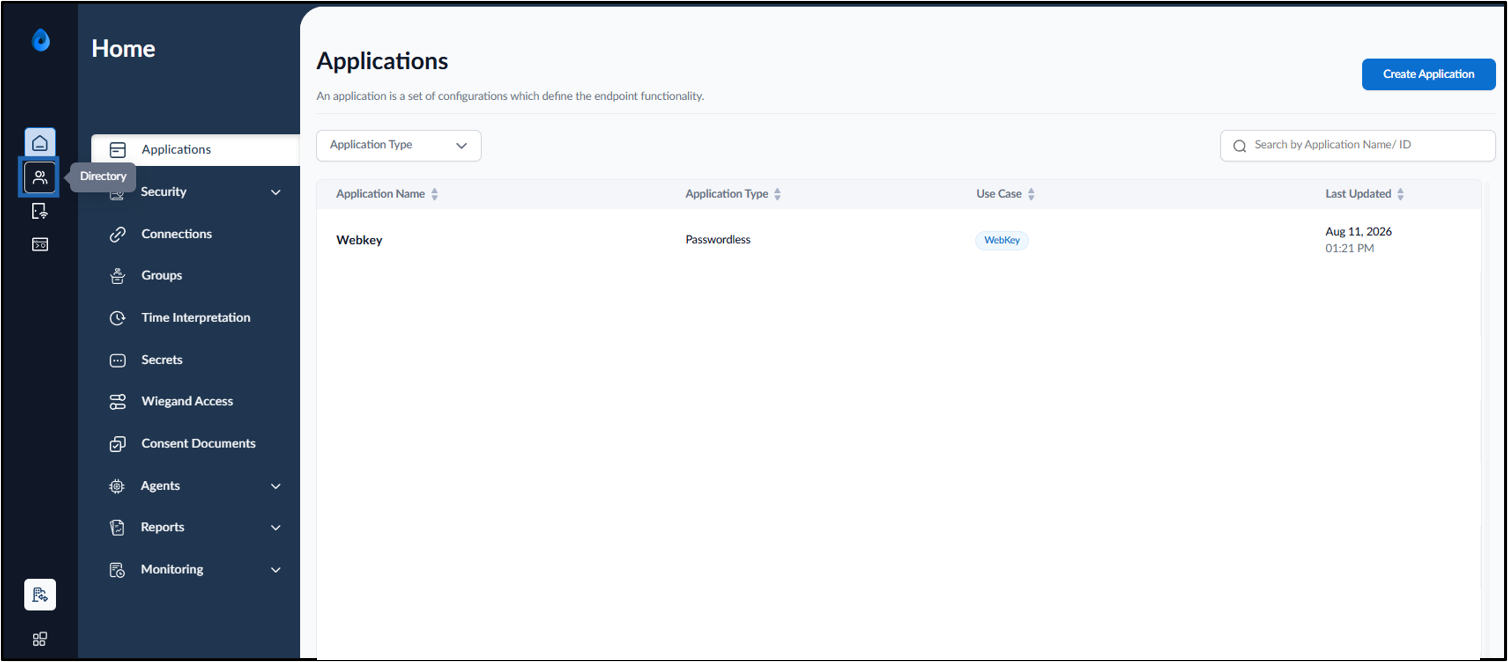Sort by Last Updated arrows
Screen dimensions: 1508x662
(x=1400, y=194)
